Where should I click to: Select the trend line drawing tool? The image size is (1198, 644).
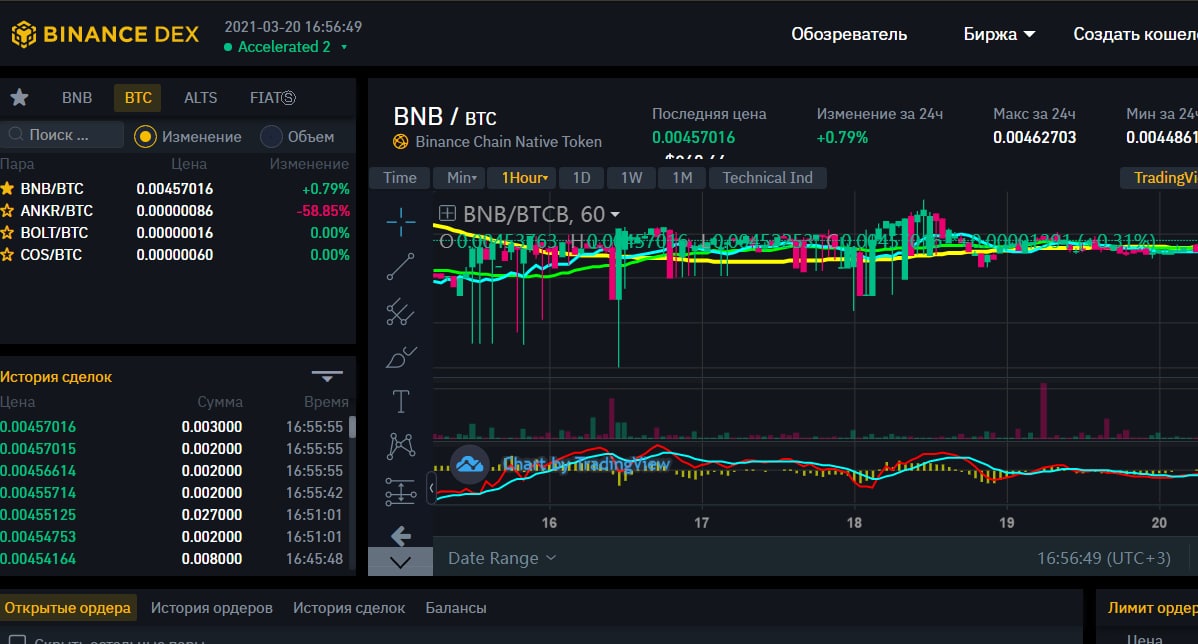click(400, 267)
